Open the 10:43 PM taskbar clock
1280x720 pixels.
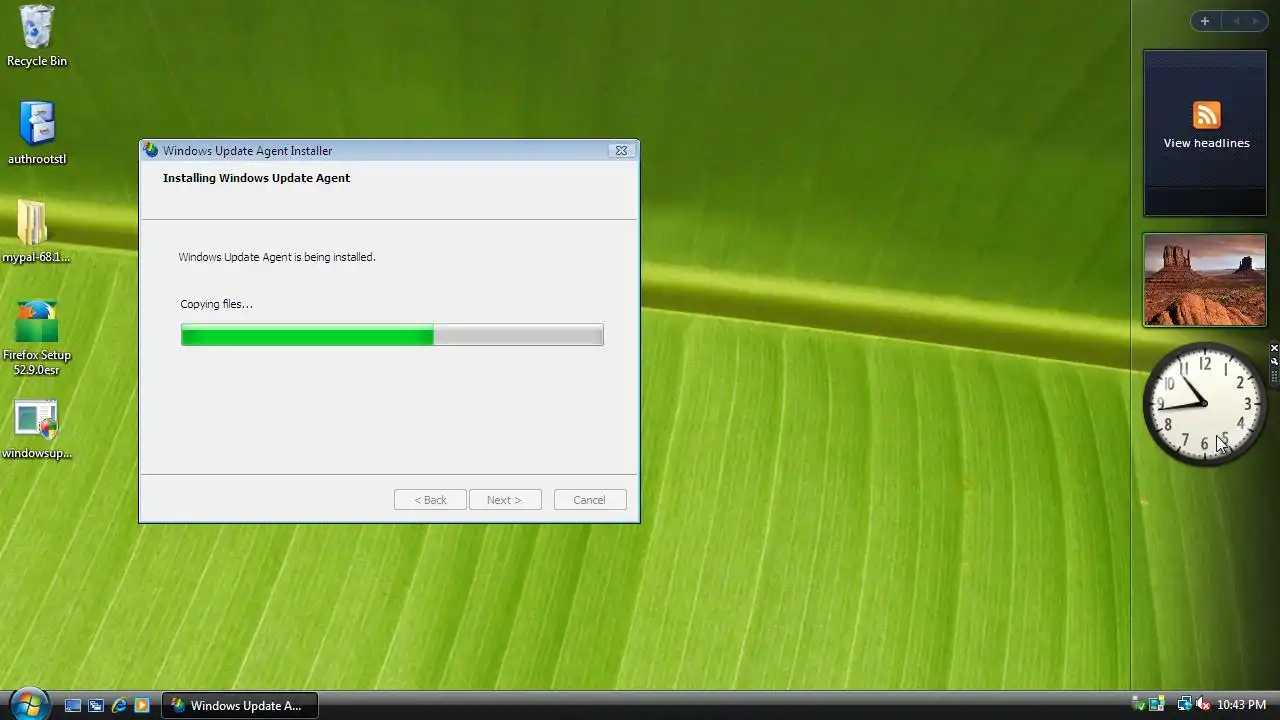pyautogui.click(x=1241, y=705)
